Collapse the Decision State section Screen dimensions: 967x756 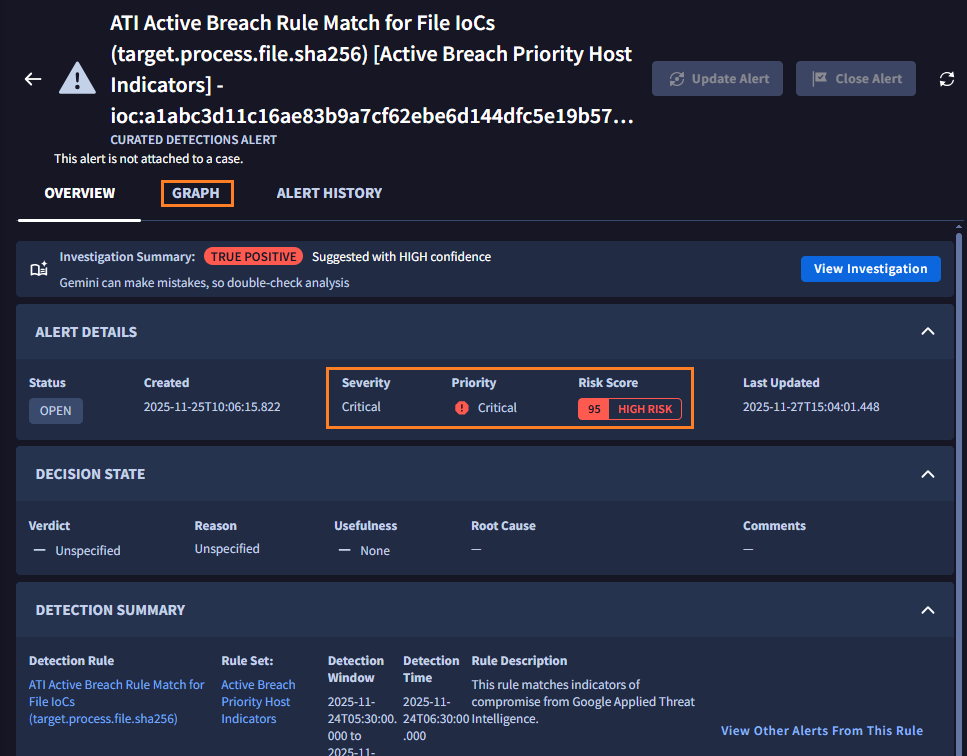pos(927,474)
